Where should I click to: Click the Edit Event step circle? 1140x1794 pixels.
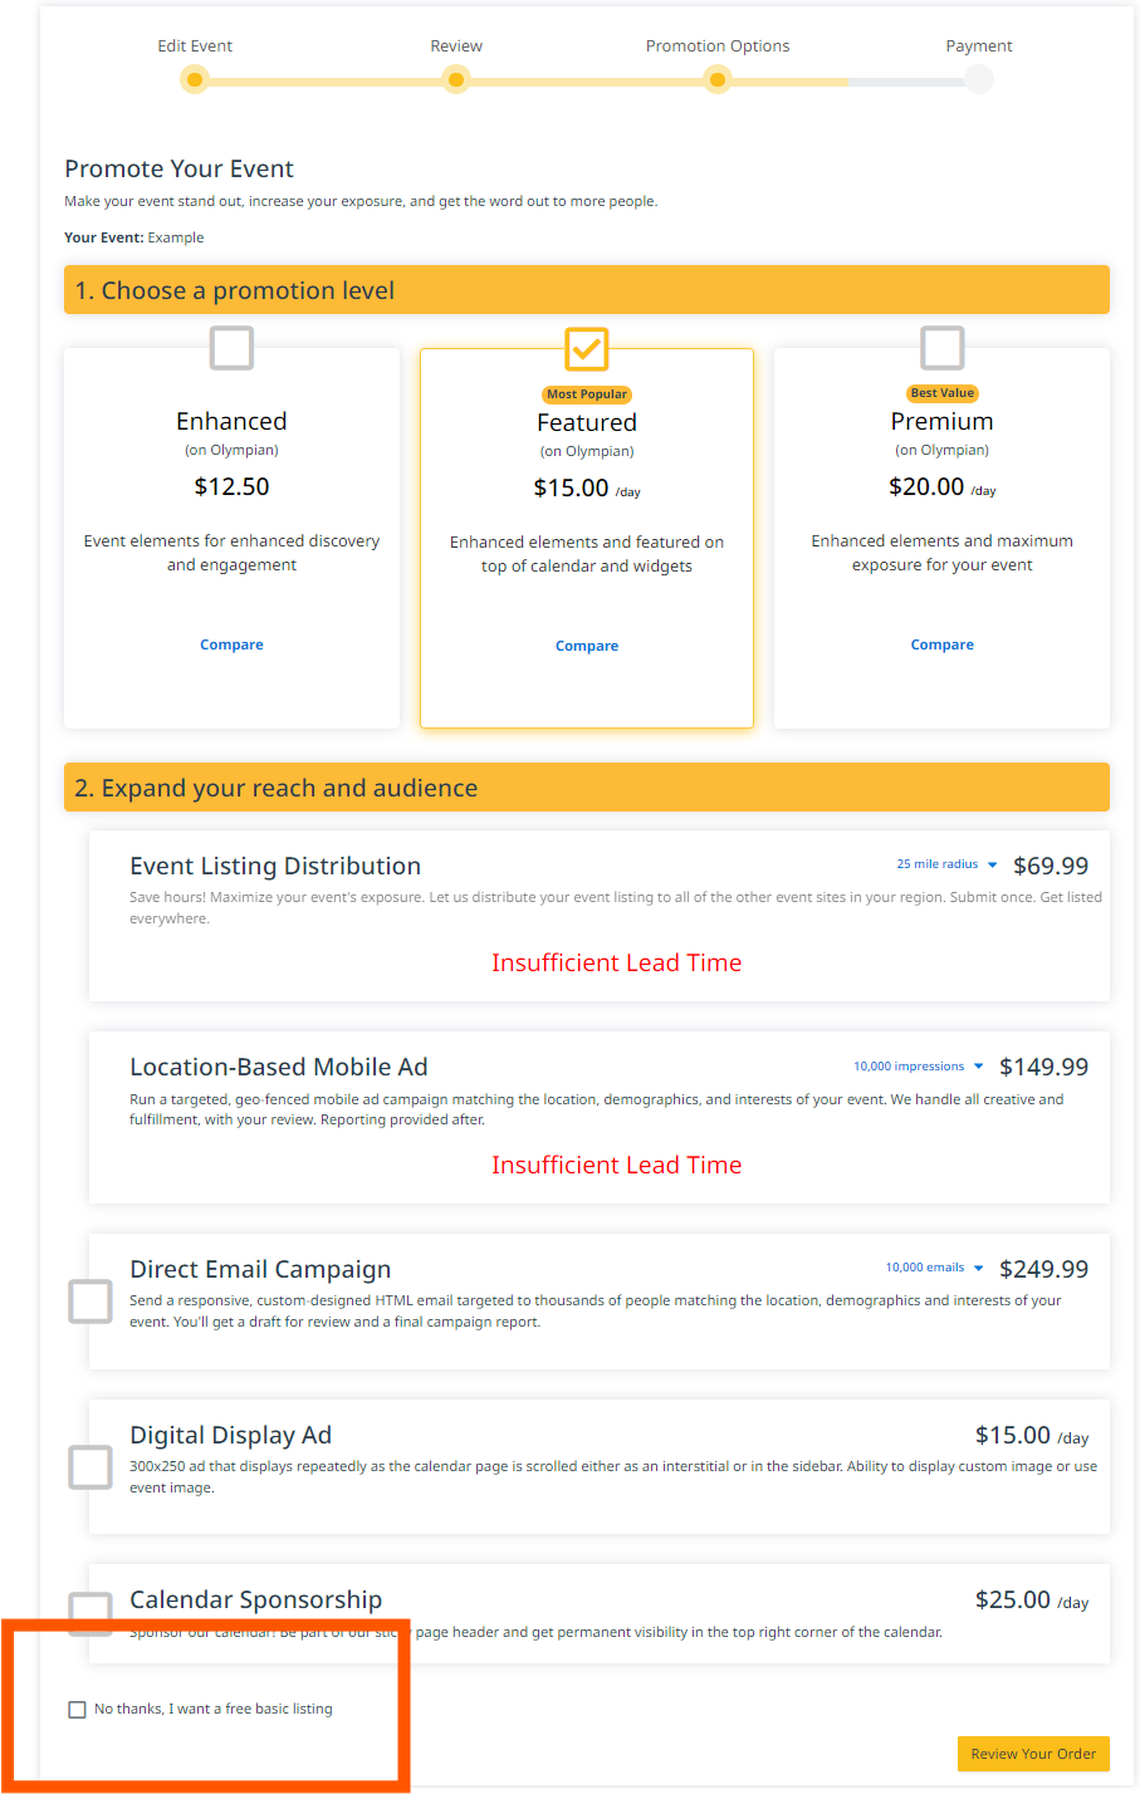pyautogui.click(x=195, y=80)
